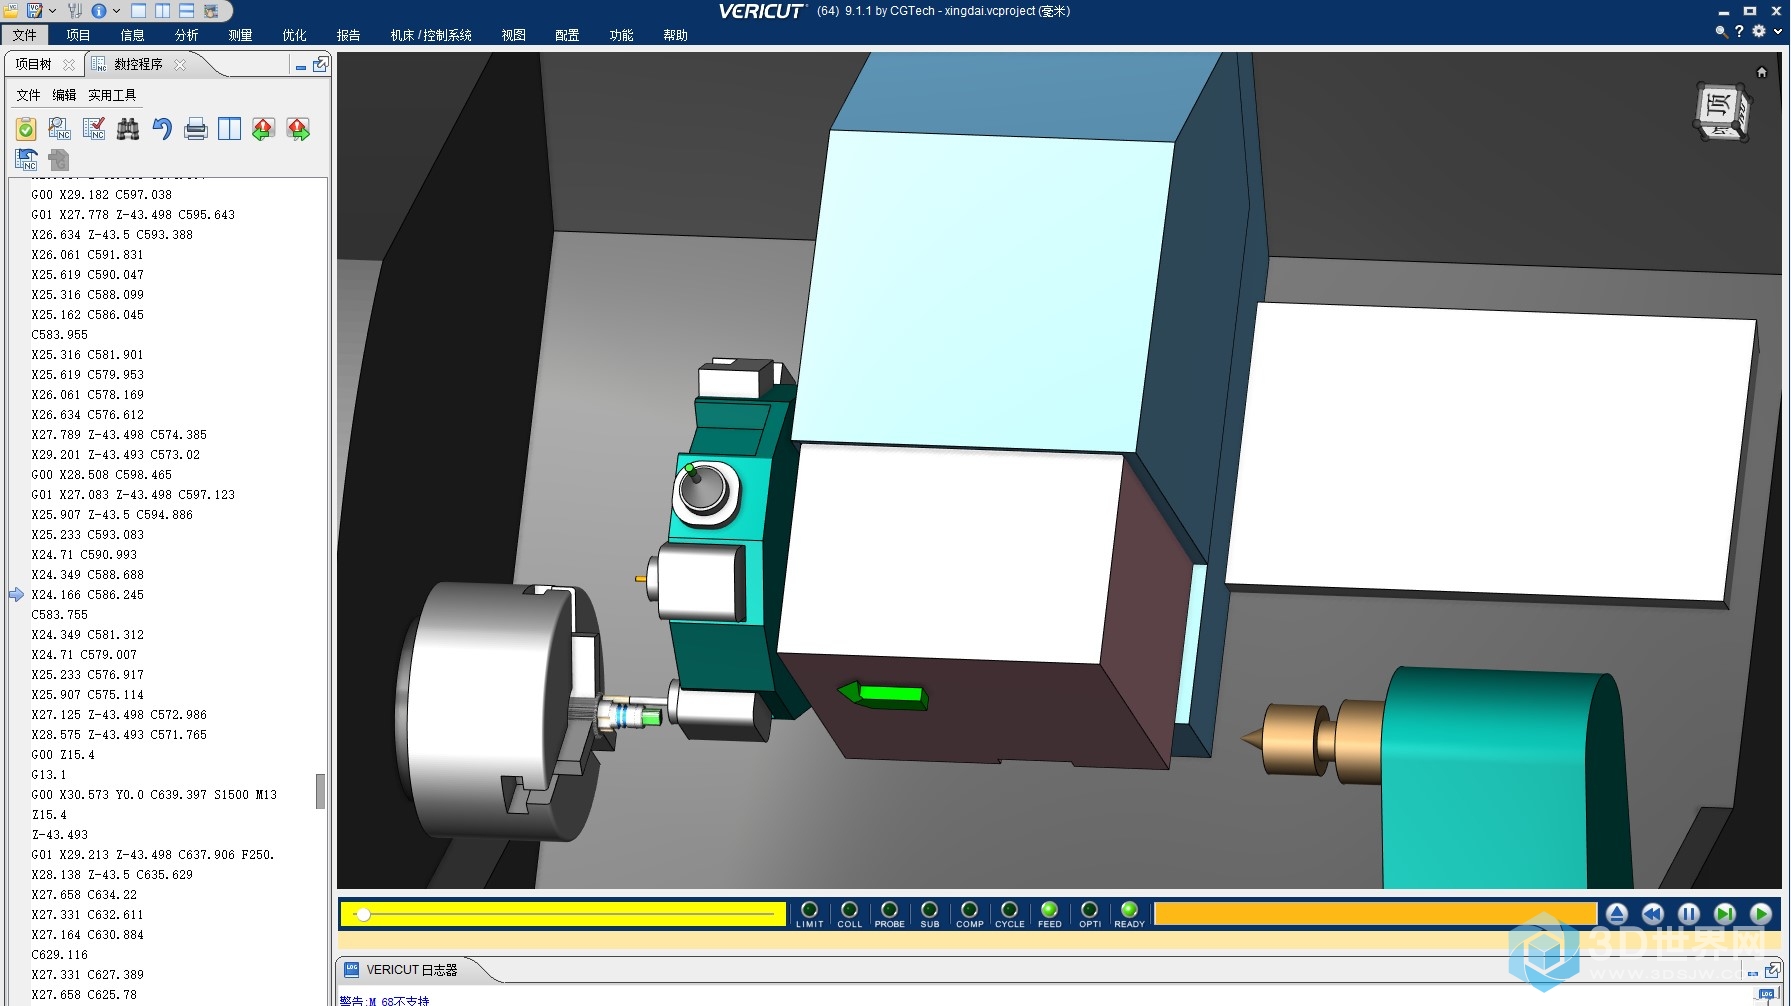Select line G01 X27.778 Z-43.498 C595.643
The width and height of the screenshot is (1791, 1006).
[133, 215]
